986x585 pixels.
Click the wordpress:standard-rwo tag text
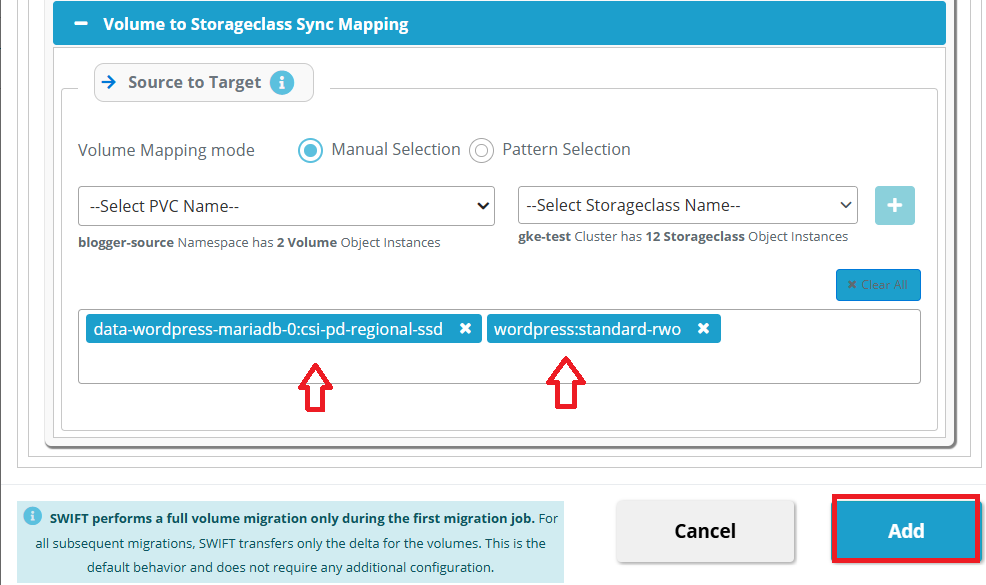[x=587, y=329]
